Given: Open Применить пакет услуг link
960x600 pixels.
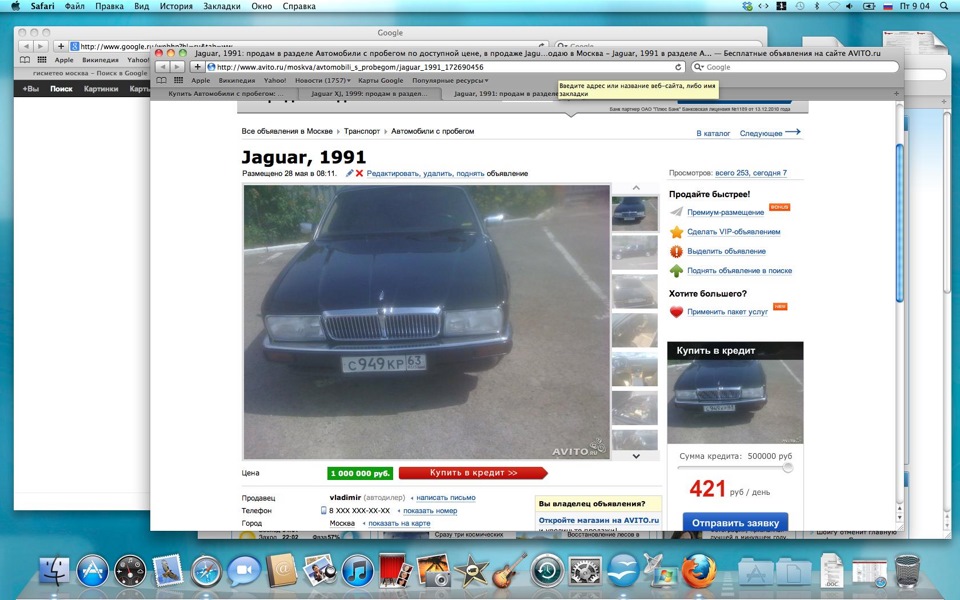Looking at the screenshot, I should (727, 312).
